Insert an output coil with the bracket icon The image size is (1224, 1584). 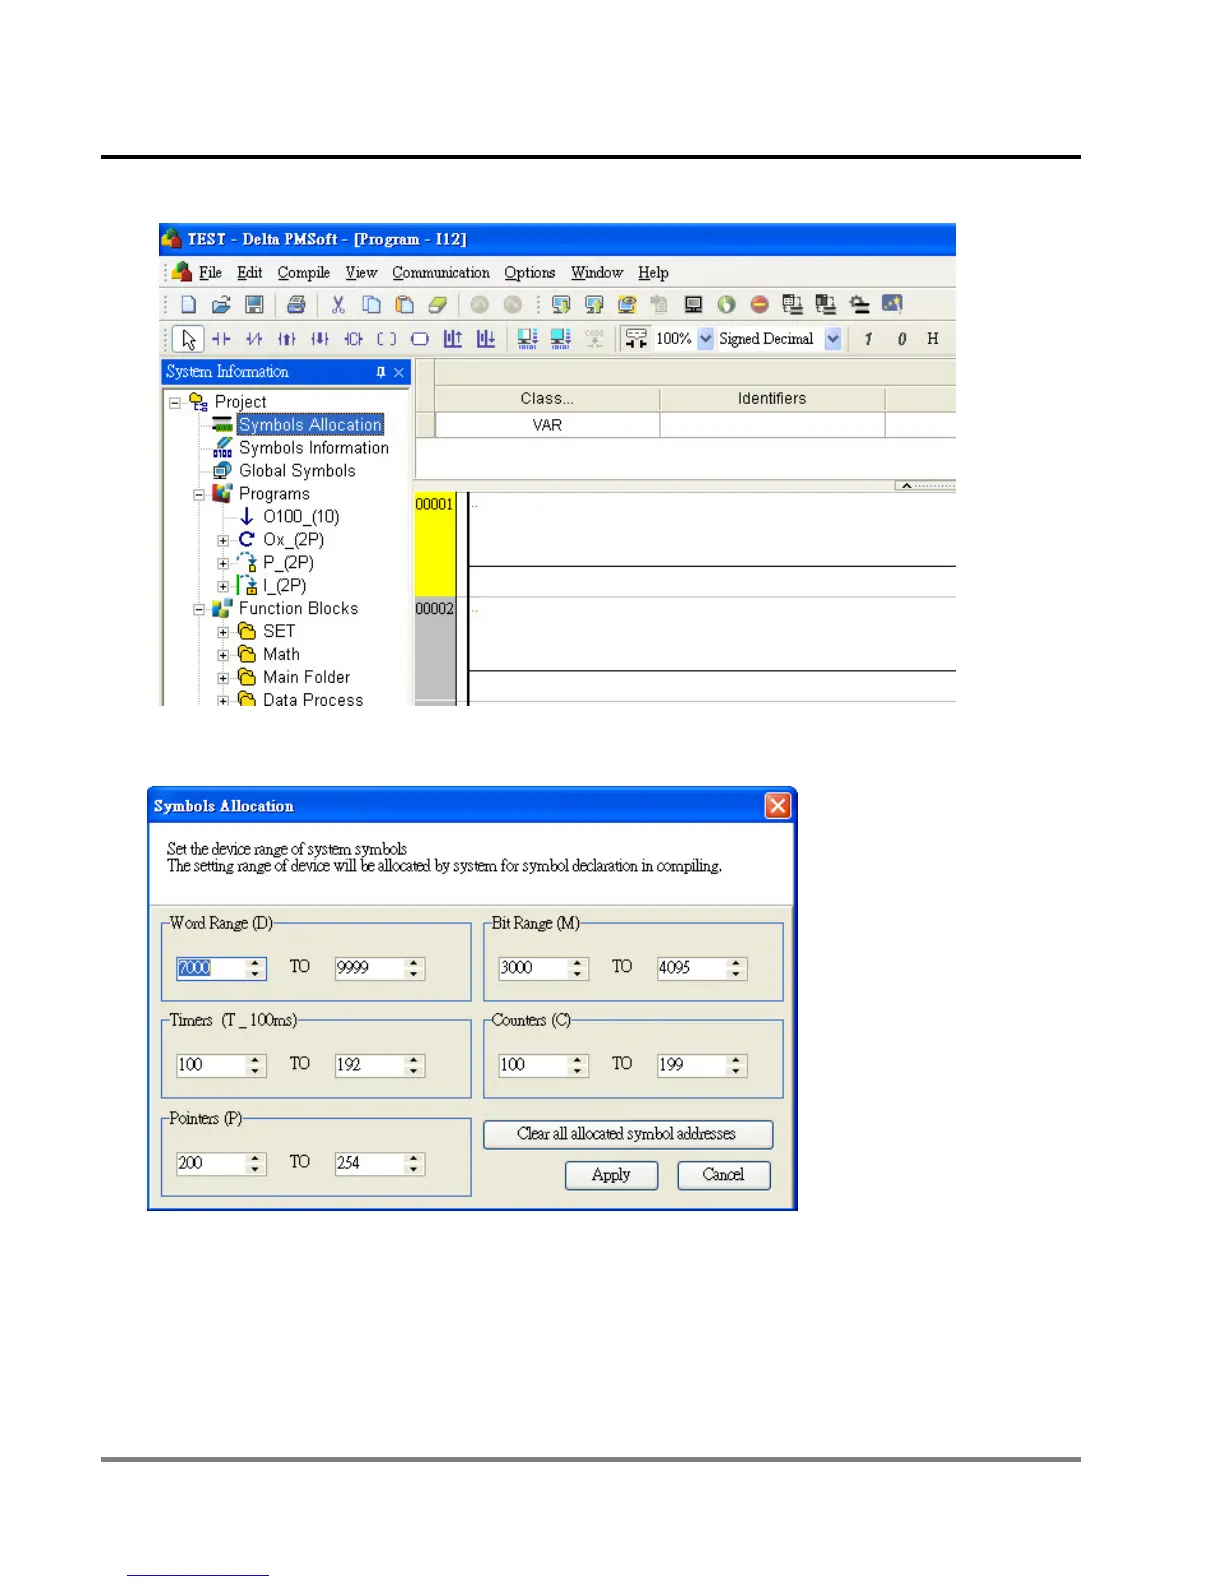387,339
